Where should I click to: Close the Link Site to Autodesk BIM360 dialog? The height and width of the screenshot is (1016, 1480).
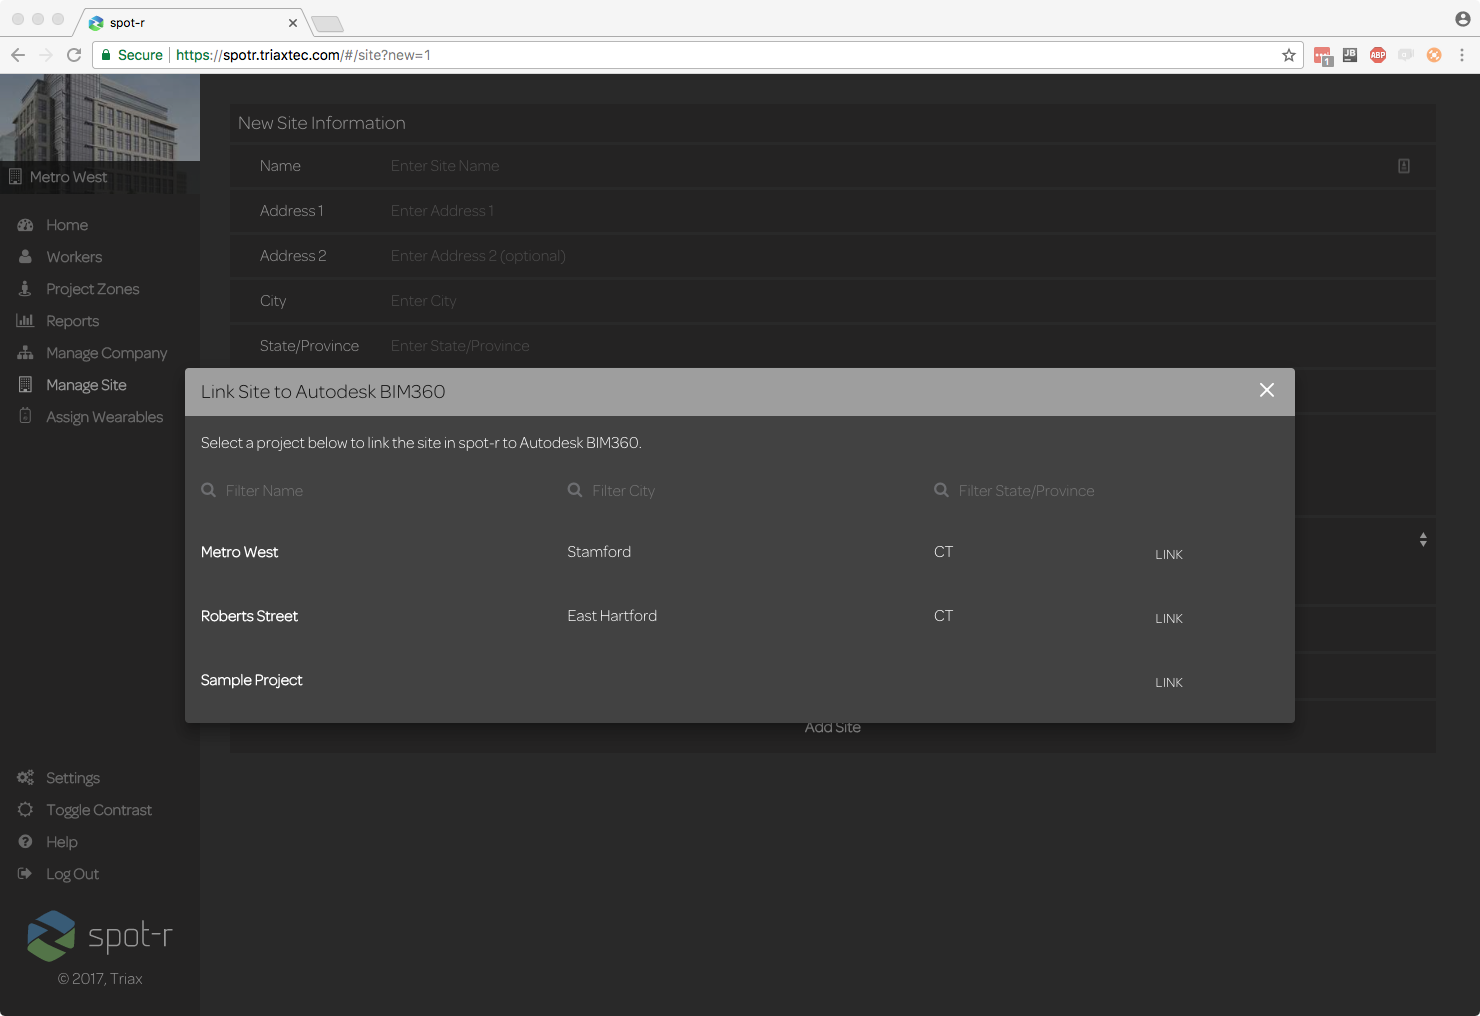click(x=1267, y=390)
